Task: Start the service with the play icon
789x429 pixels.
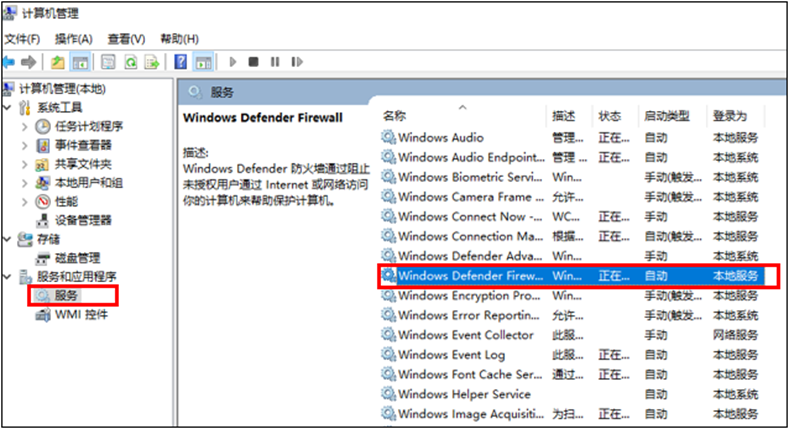Action: (233, 62)
